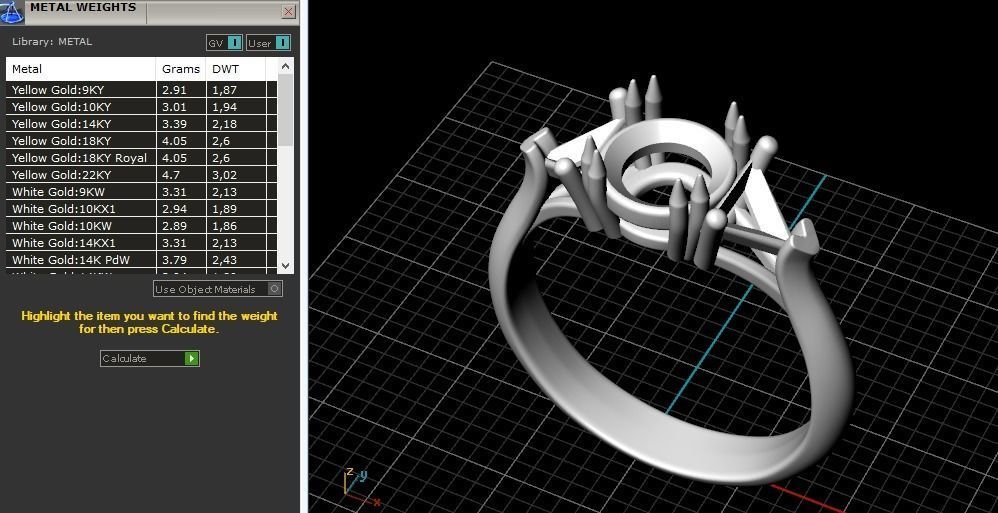The width and height of the screenshot is (998, 513).
Task: Click the Metal Weights scale icon
Action: pos(11,11)
